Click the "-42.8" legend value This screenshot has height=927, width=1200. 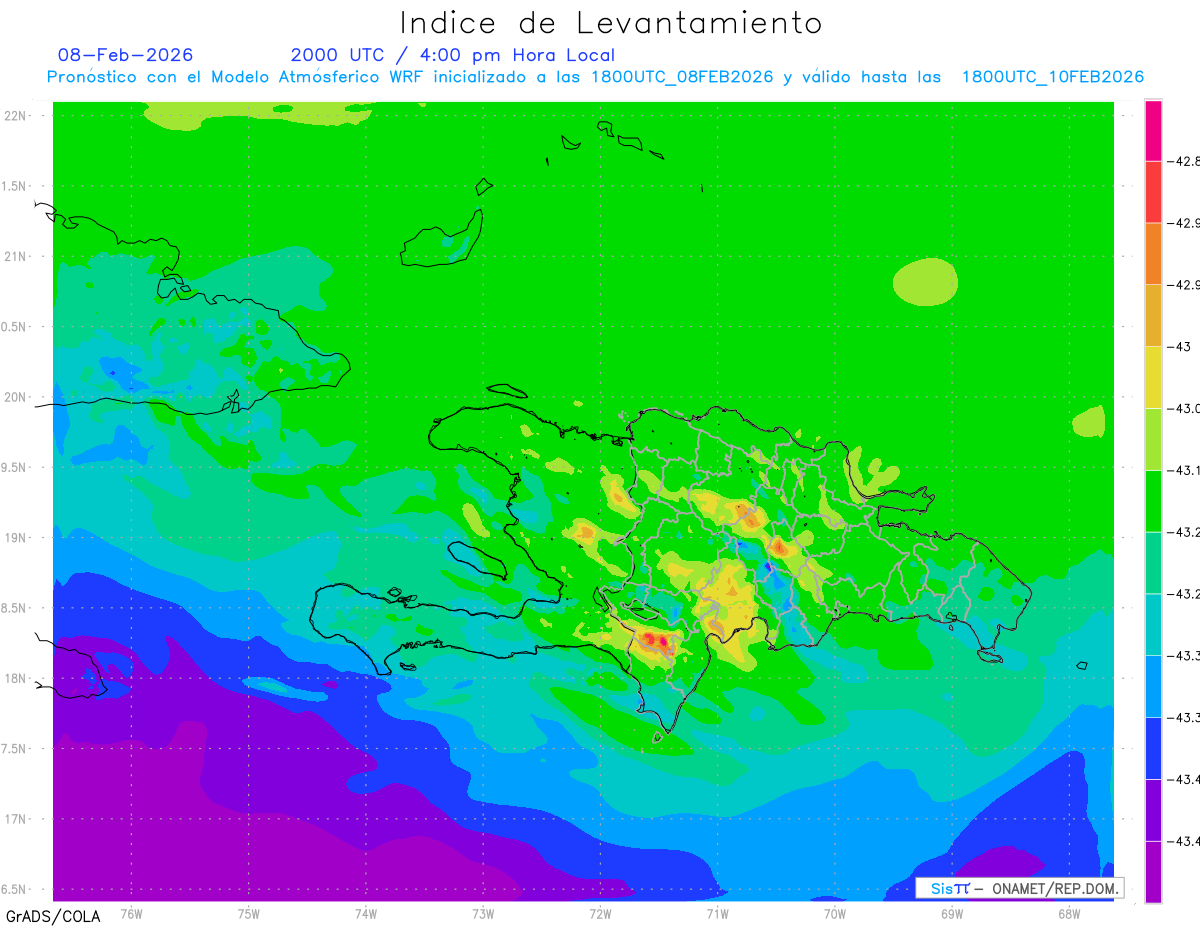1184,161
